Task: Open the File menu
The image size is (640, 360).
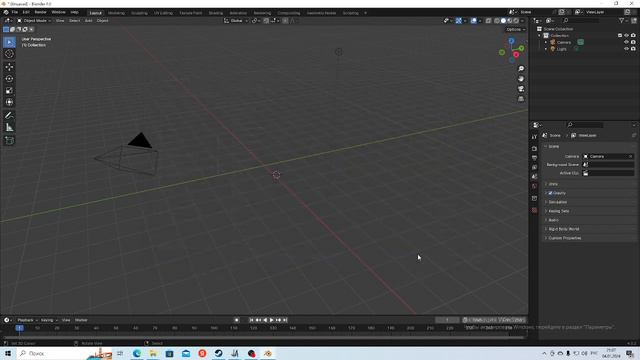Action: coord(15,12)
